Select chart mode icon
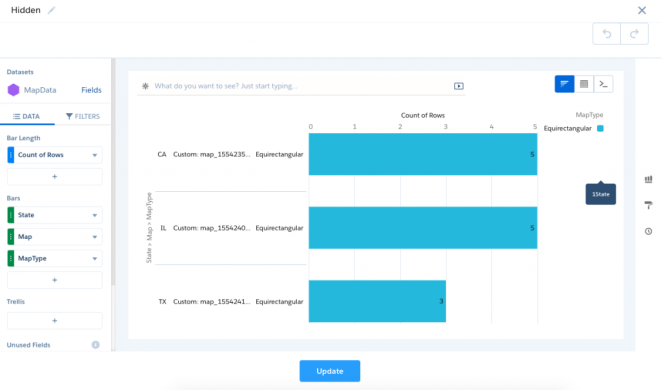 (x=564, y=84)
